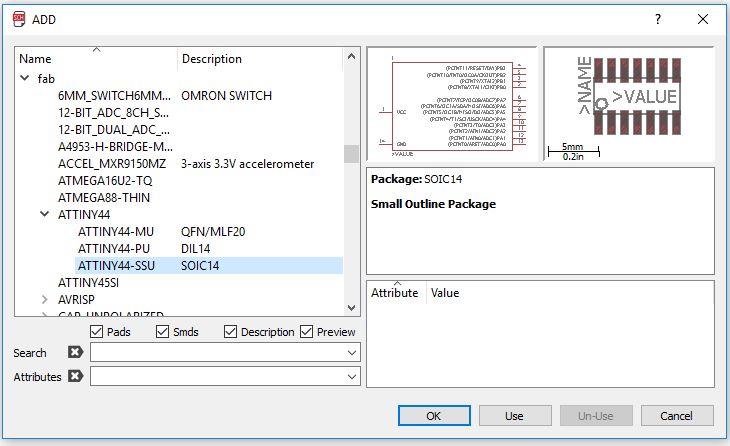Select the ATTINY44 parent device row
The height and width of the screenshot is (446, 730).
[84, 215]
